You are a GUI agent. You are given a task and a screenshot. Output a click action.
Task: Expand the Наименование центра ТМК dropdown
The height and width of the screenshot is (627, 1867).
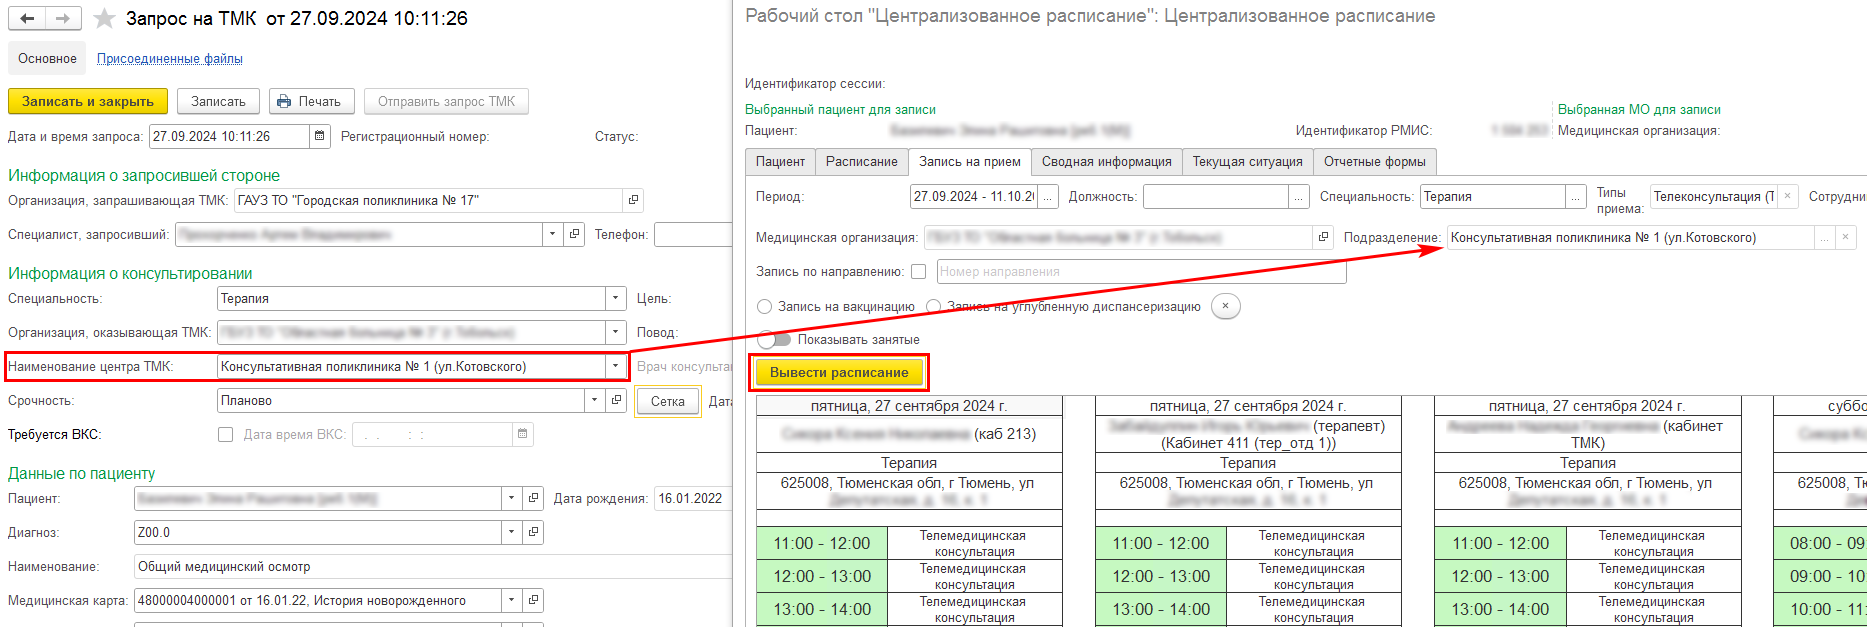pyautogui.click(x=616, y=366)
